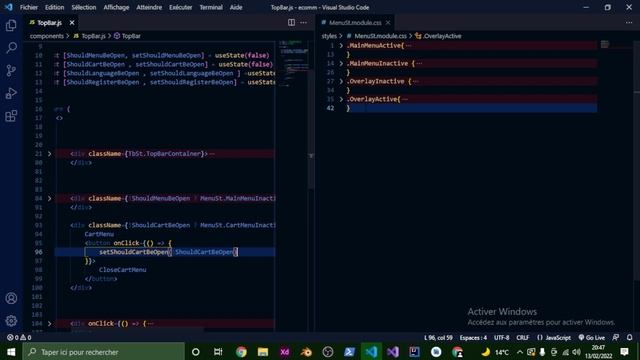
Task: Switch to the MenuSt.module.css tab
Action: (x=355, y=22)
